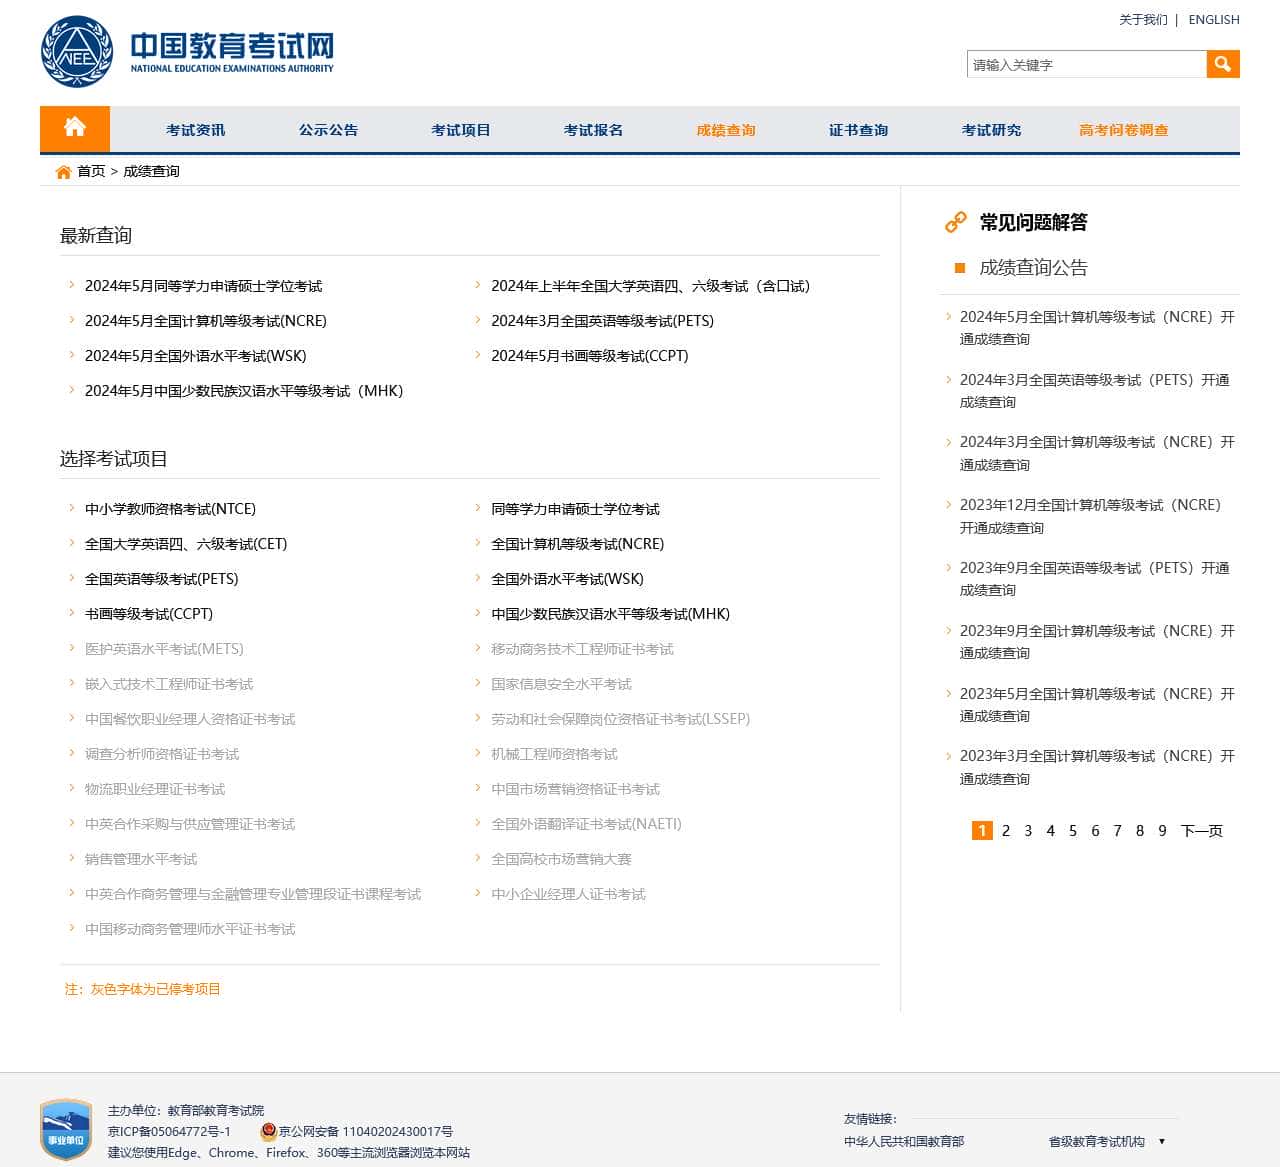Click the home icon in the navigation bar
Image resolution: width=1280 pixels, height=1167 pixels.
click(74, 128)
